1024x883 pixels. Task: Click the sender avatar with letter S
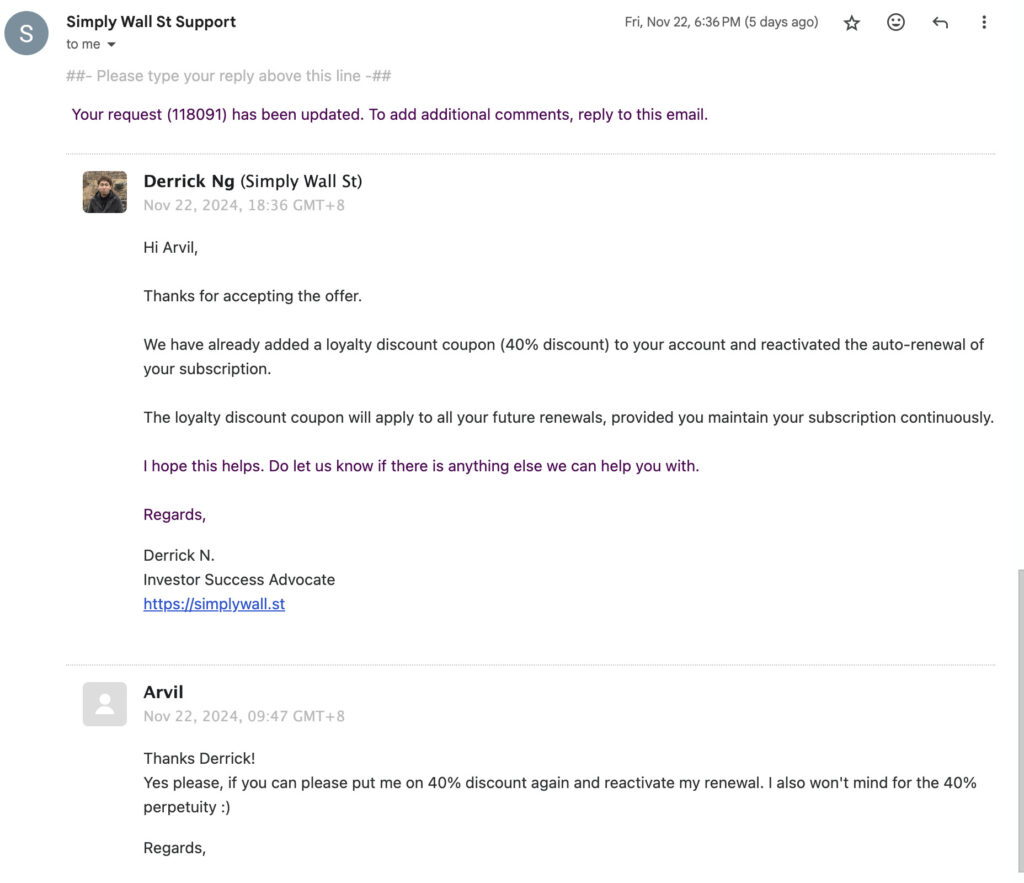26,33
